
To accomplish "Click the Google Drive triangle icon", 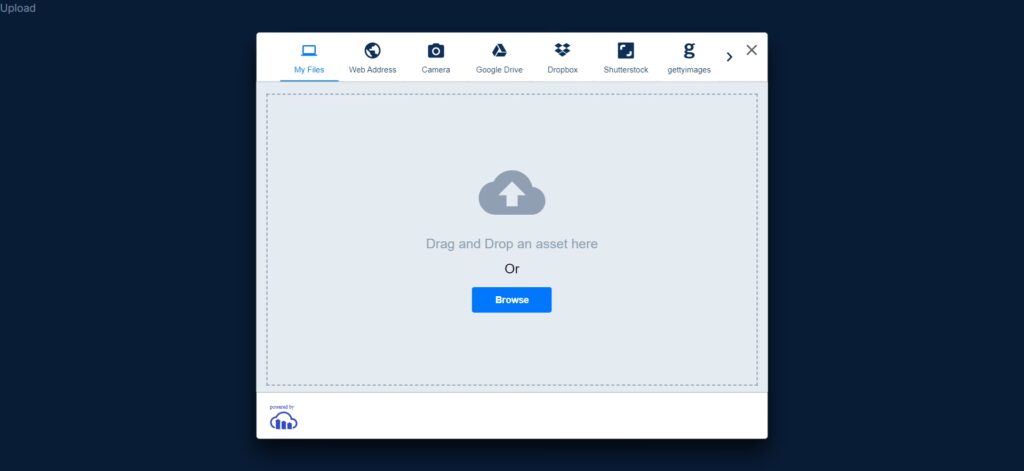I will click(499, 51).
